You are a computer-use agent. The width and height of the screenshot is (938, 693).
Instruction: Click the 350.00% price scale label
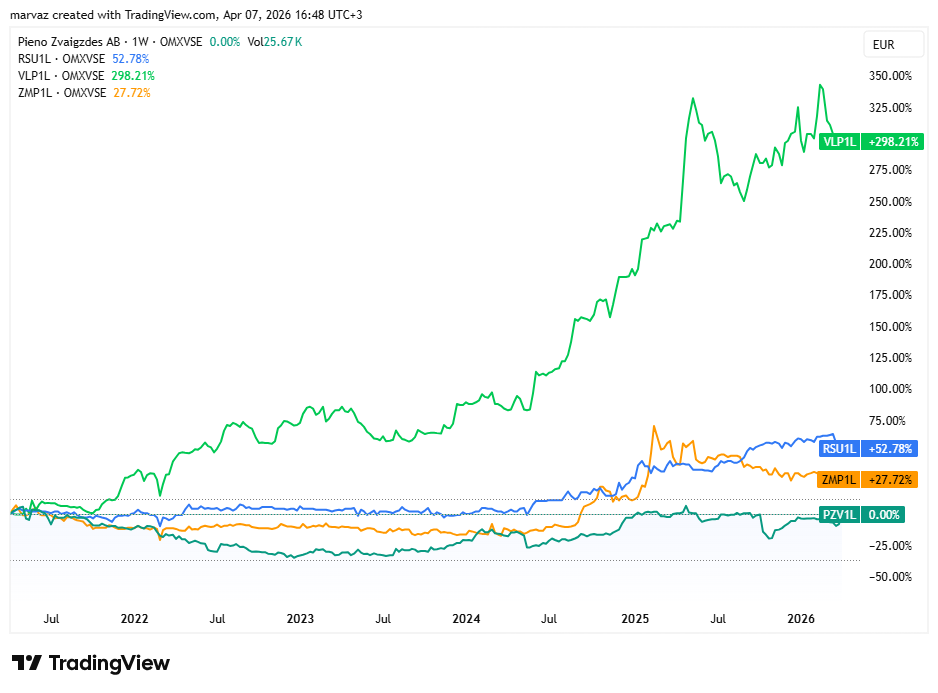point(890,76)
